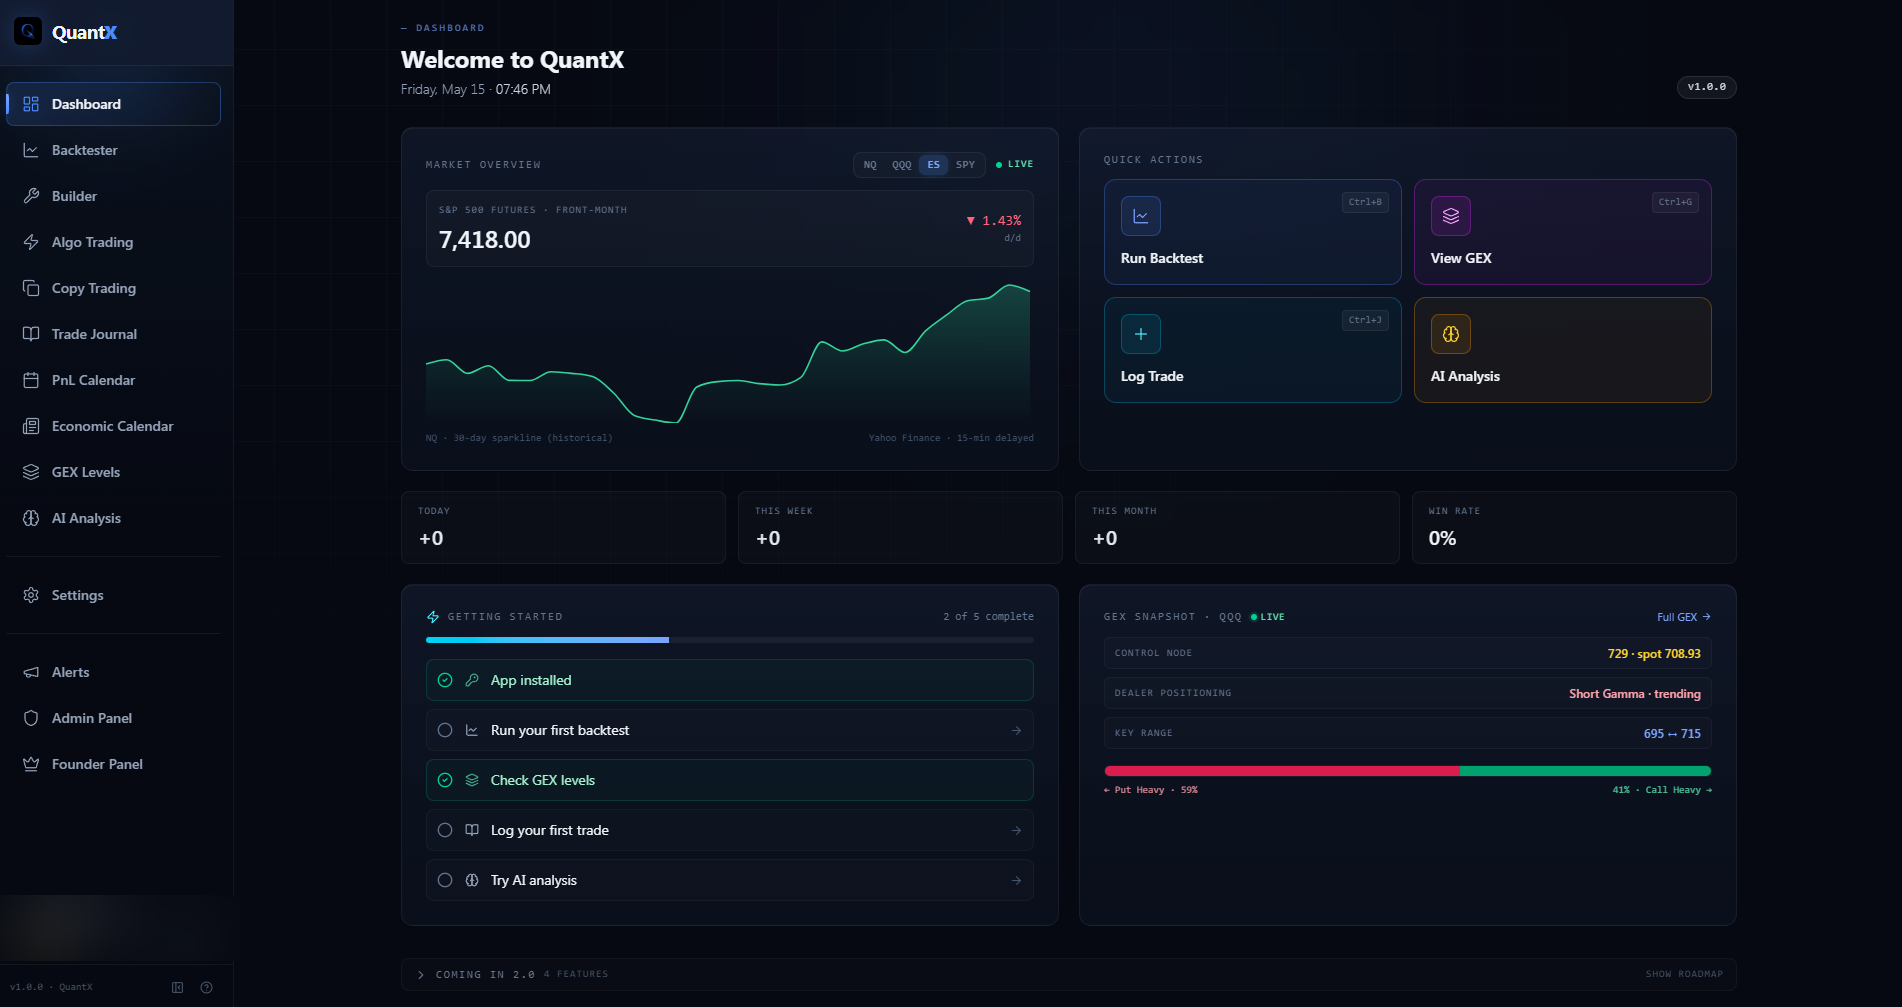The height and width of the screenshot is (1007, 1902).
Task: Click the 1.43% daily change value
Action: (994, 221)
